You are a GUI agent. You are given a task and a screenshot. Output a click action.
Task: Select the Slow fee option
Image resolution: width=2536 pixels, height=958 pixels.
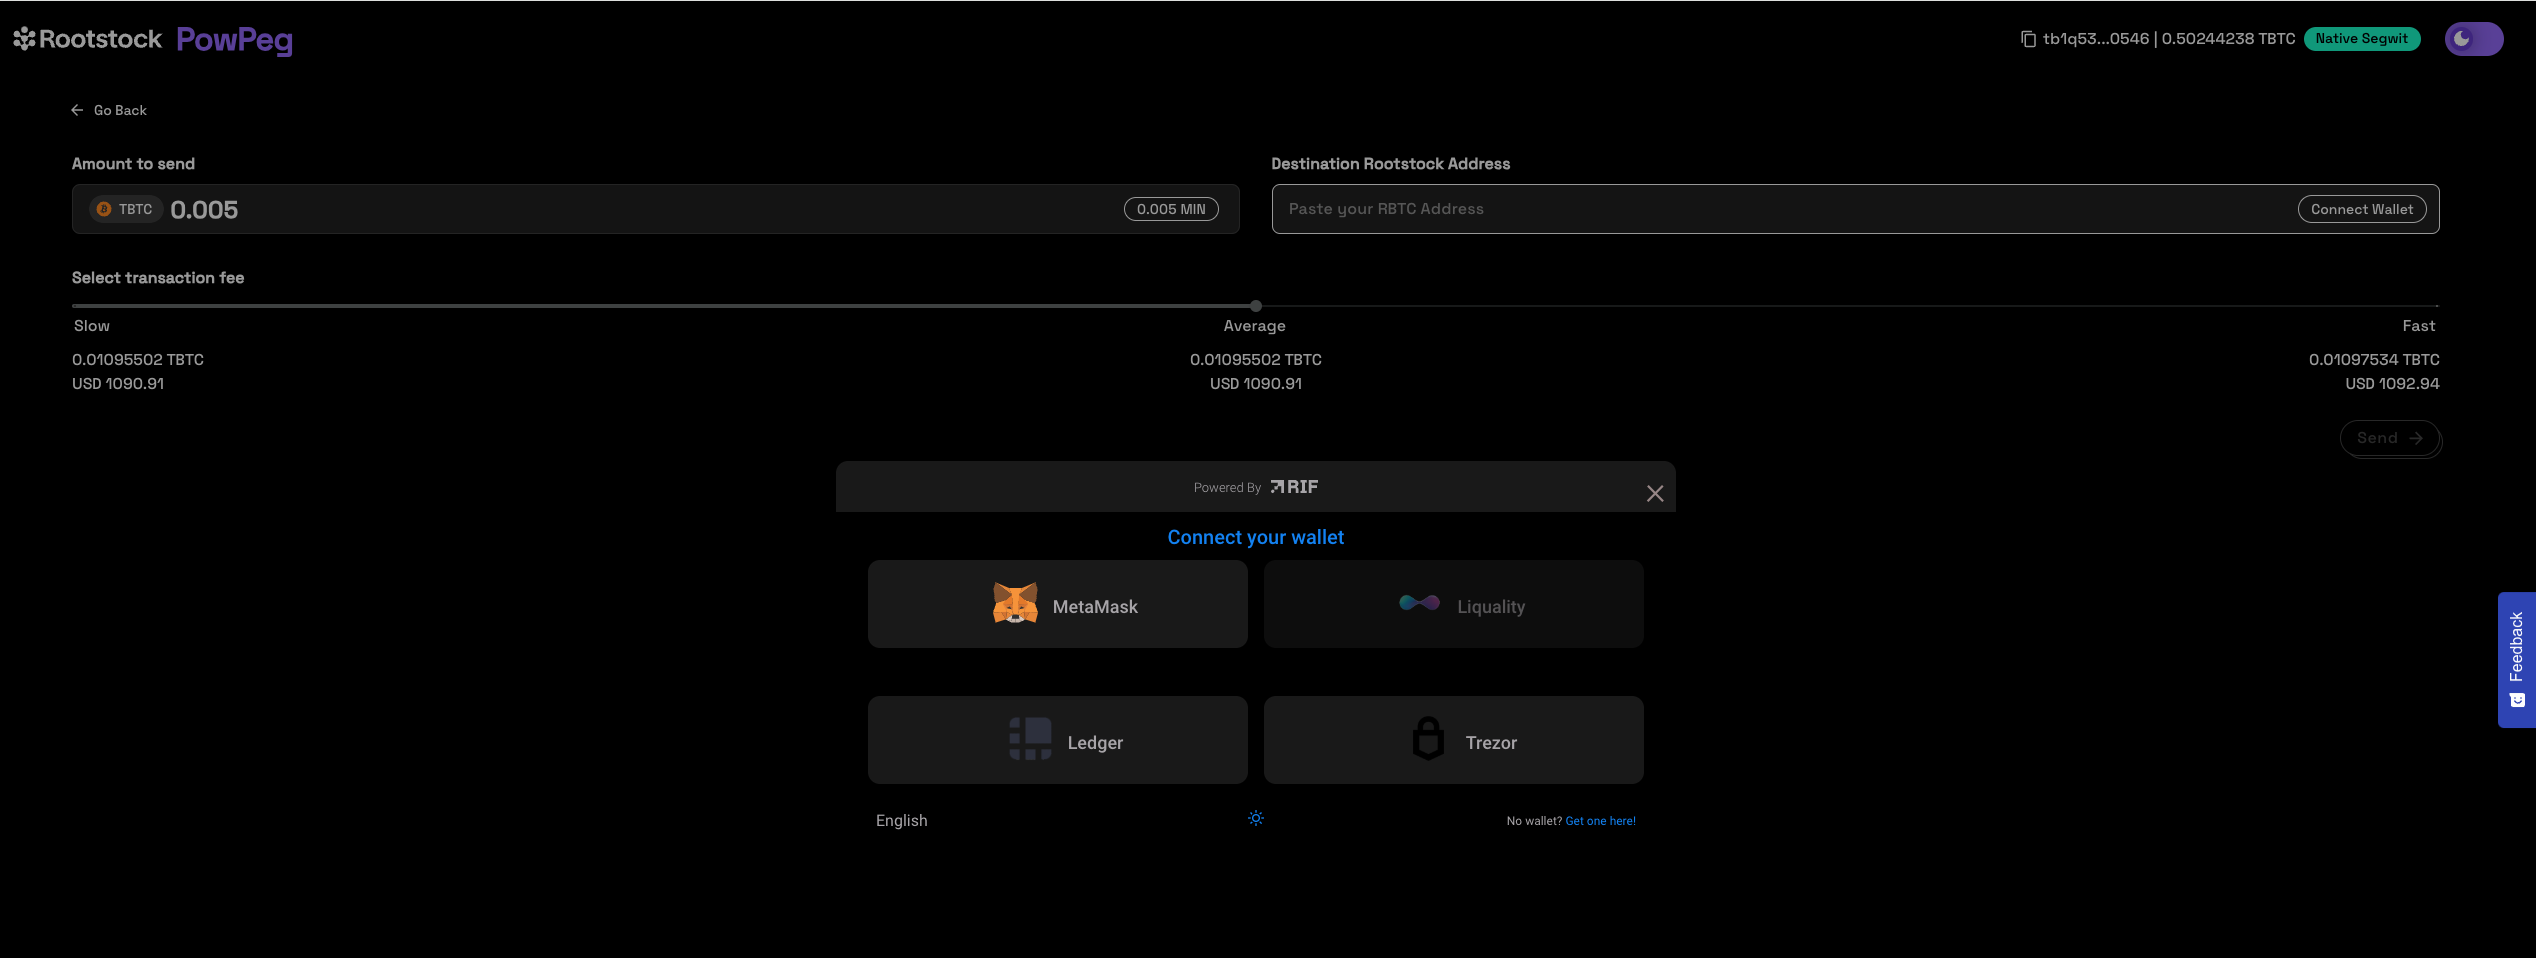point(92,326)
